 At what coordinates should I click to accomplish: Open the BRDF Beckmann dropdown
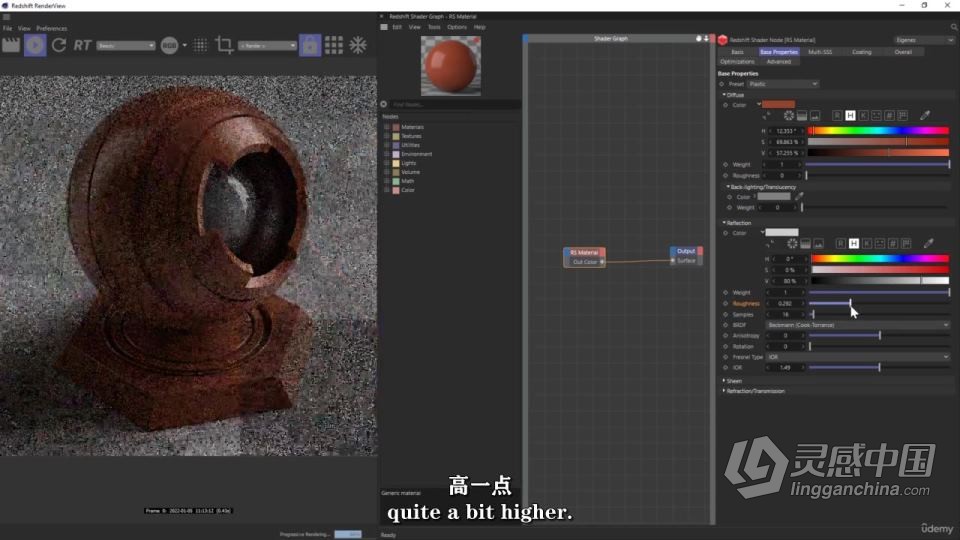(x=857, y=324)
